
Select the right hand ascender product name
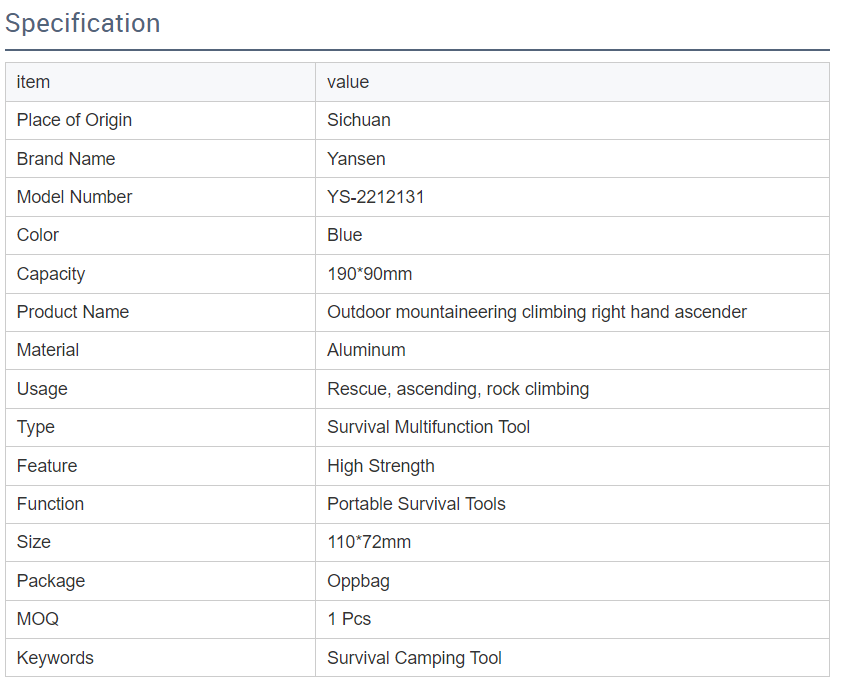click(537, 312)
